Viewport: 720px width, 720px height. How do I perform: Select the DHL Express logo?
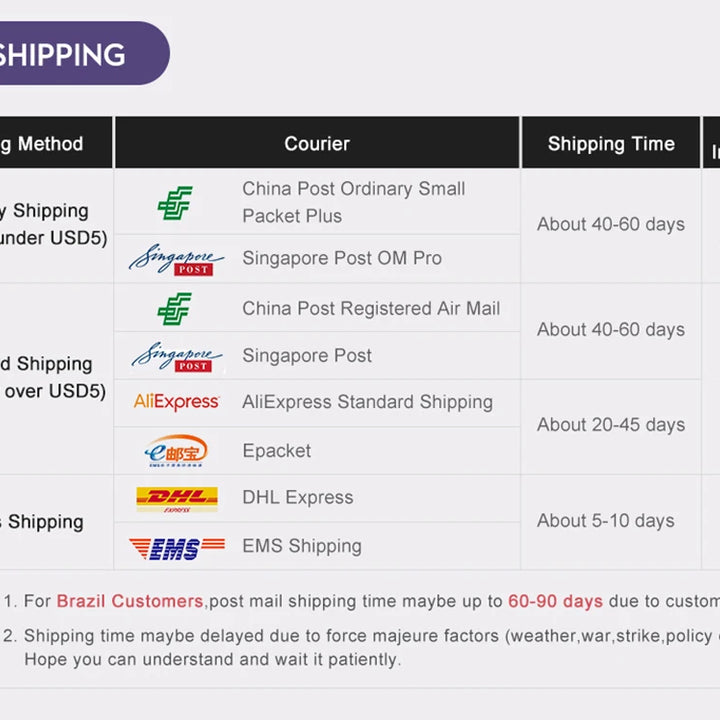[x=176, y=498]
